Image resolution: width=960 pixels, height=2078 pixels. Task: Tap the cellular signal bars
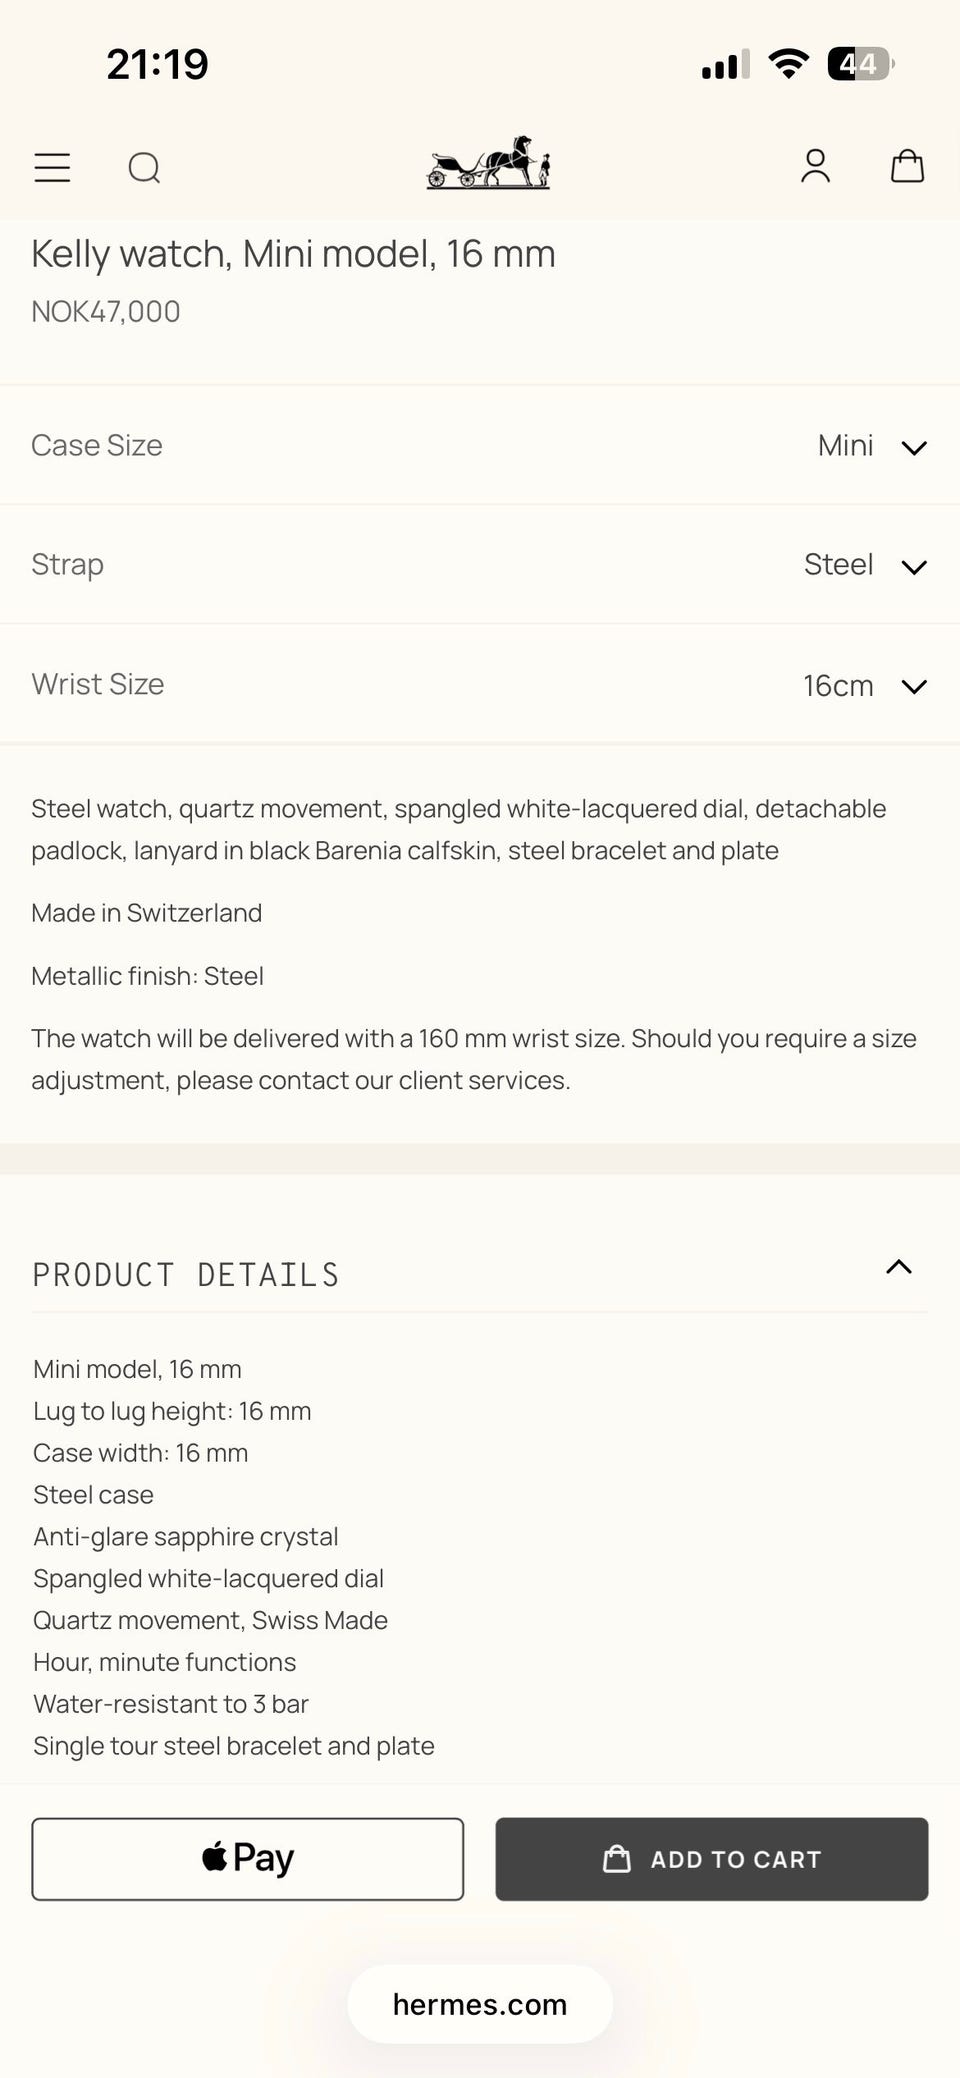pos(725,65)
